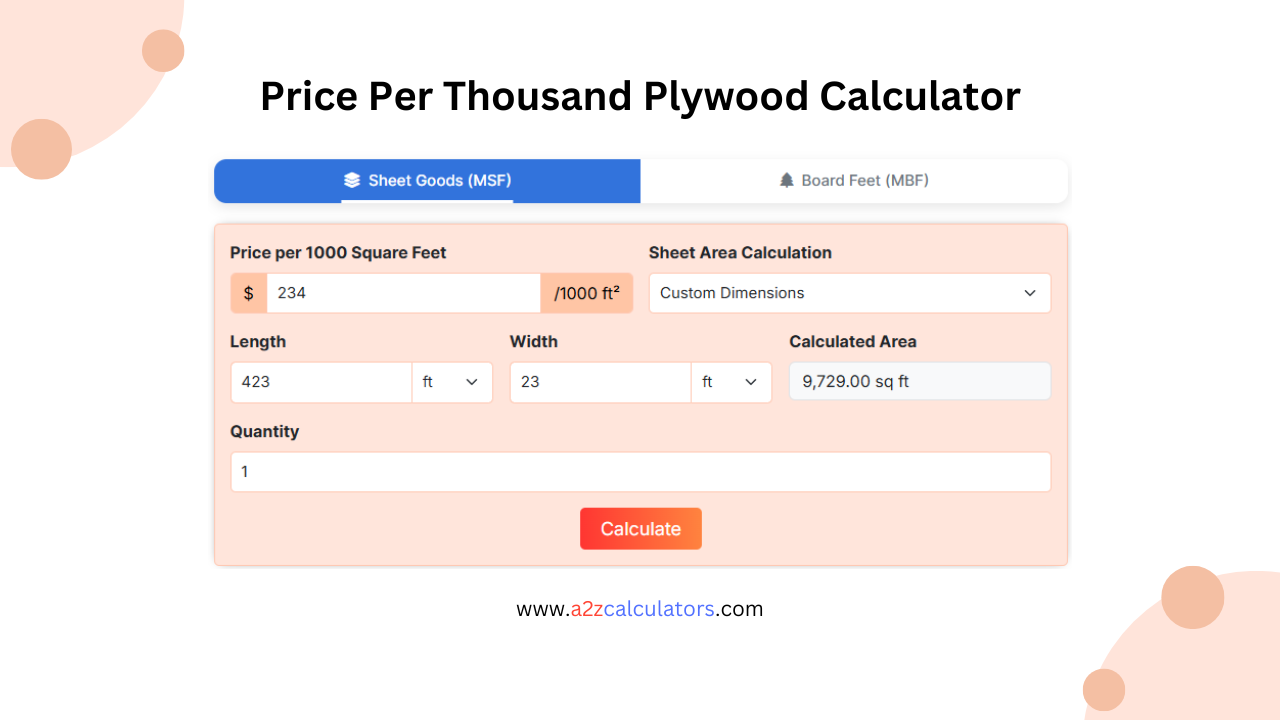Switch to the Board Feet (MBF) tab
Screen dimensions: 1280x720
854,180
